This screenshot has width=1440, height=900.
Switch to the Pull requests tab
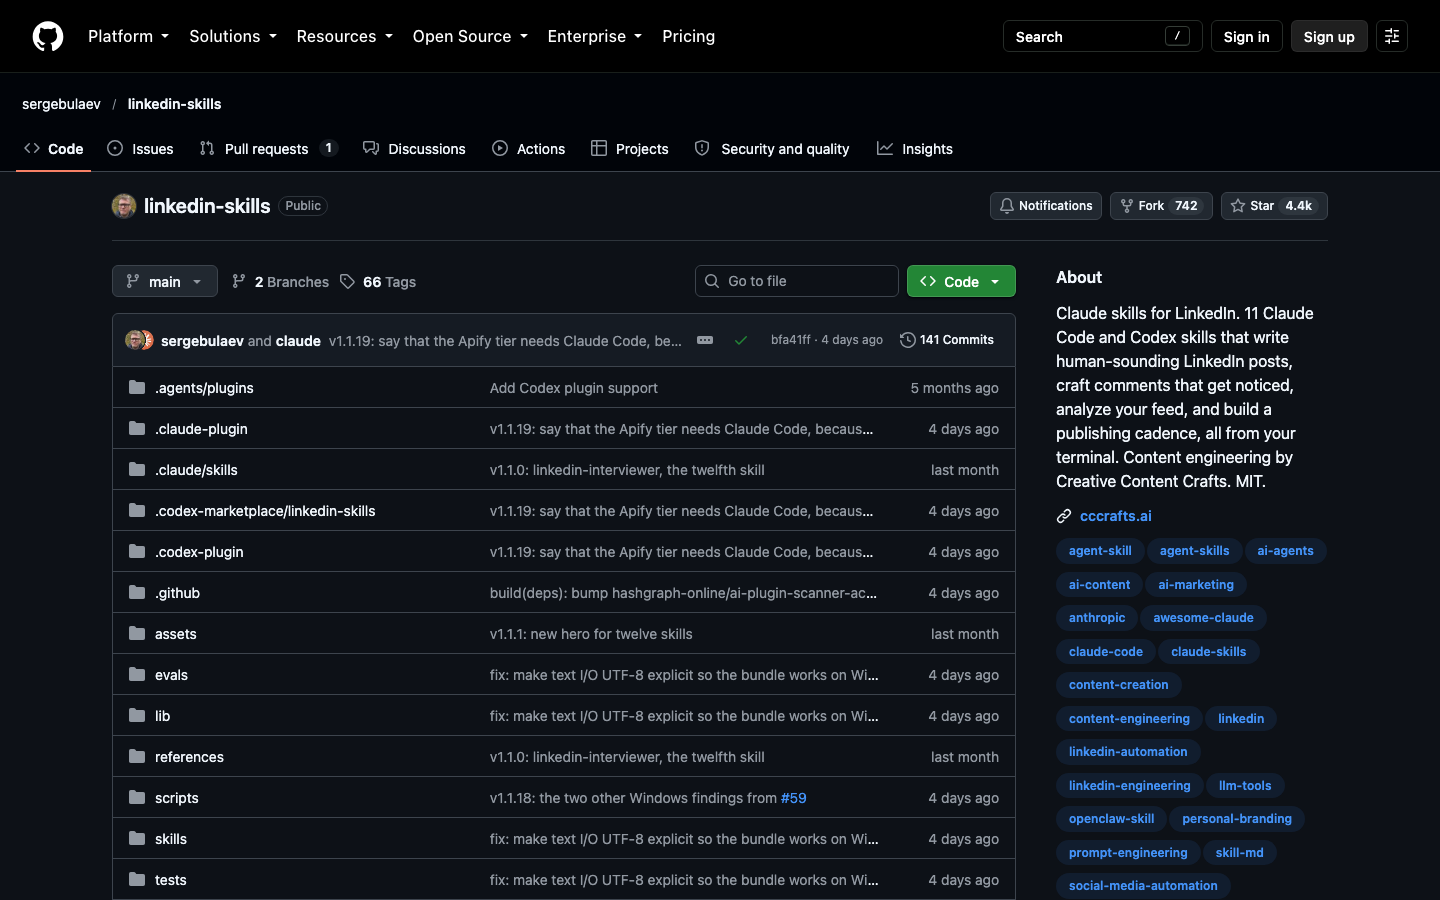(268, 148)
